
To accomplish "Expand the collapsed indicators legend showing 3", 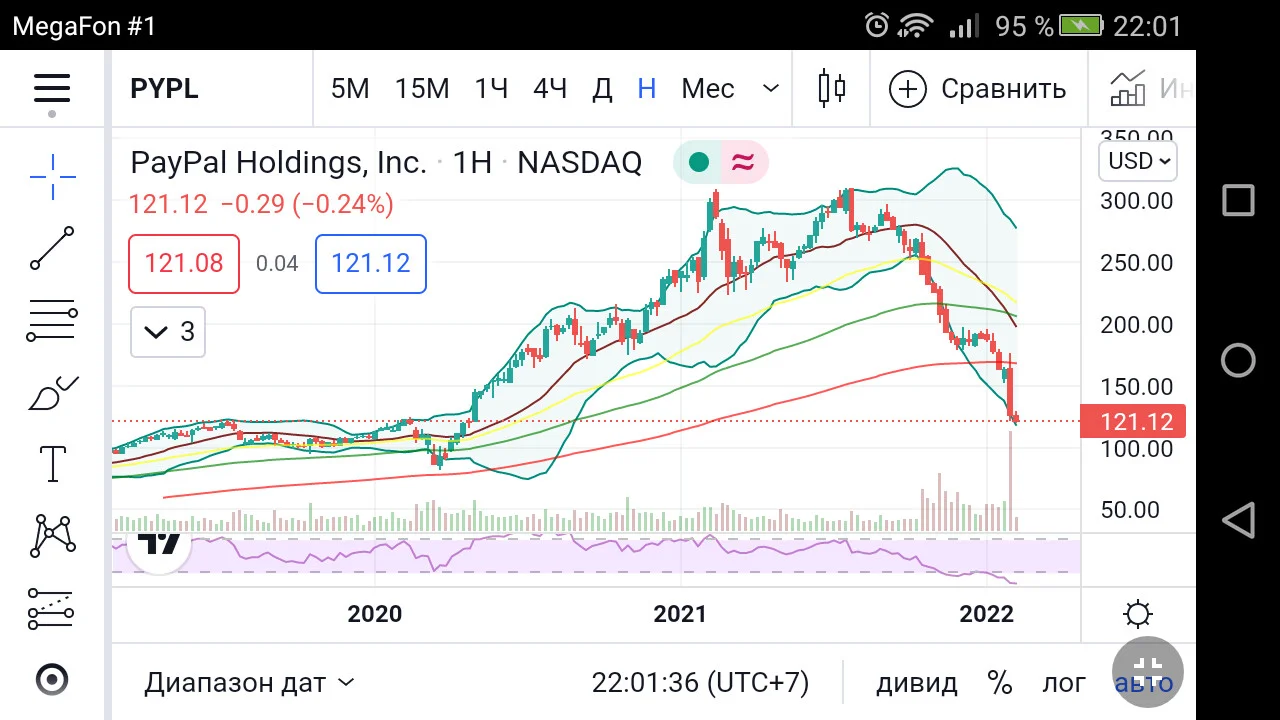I will pos(168,332).
